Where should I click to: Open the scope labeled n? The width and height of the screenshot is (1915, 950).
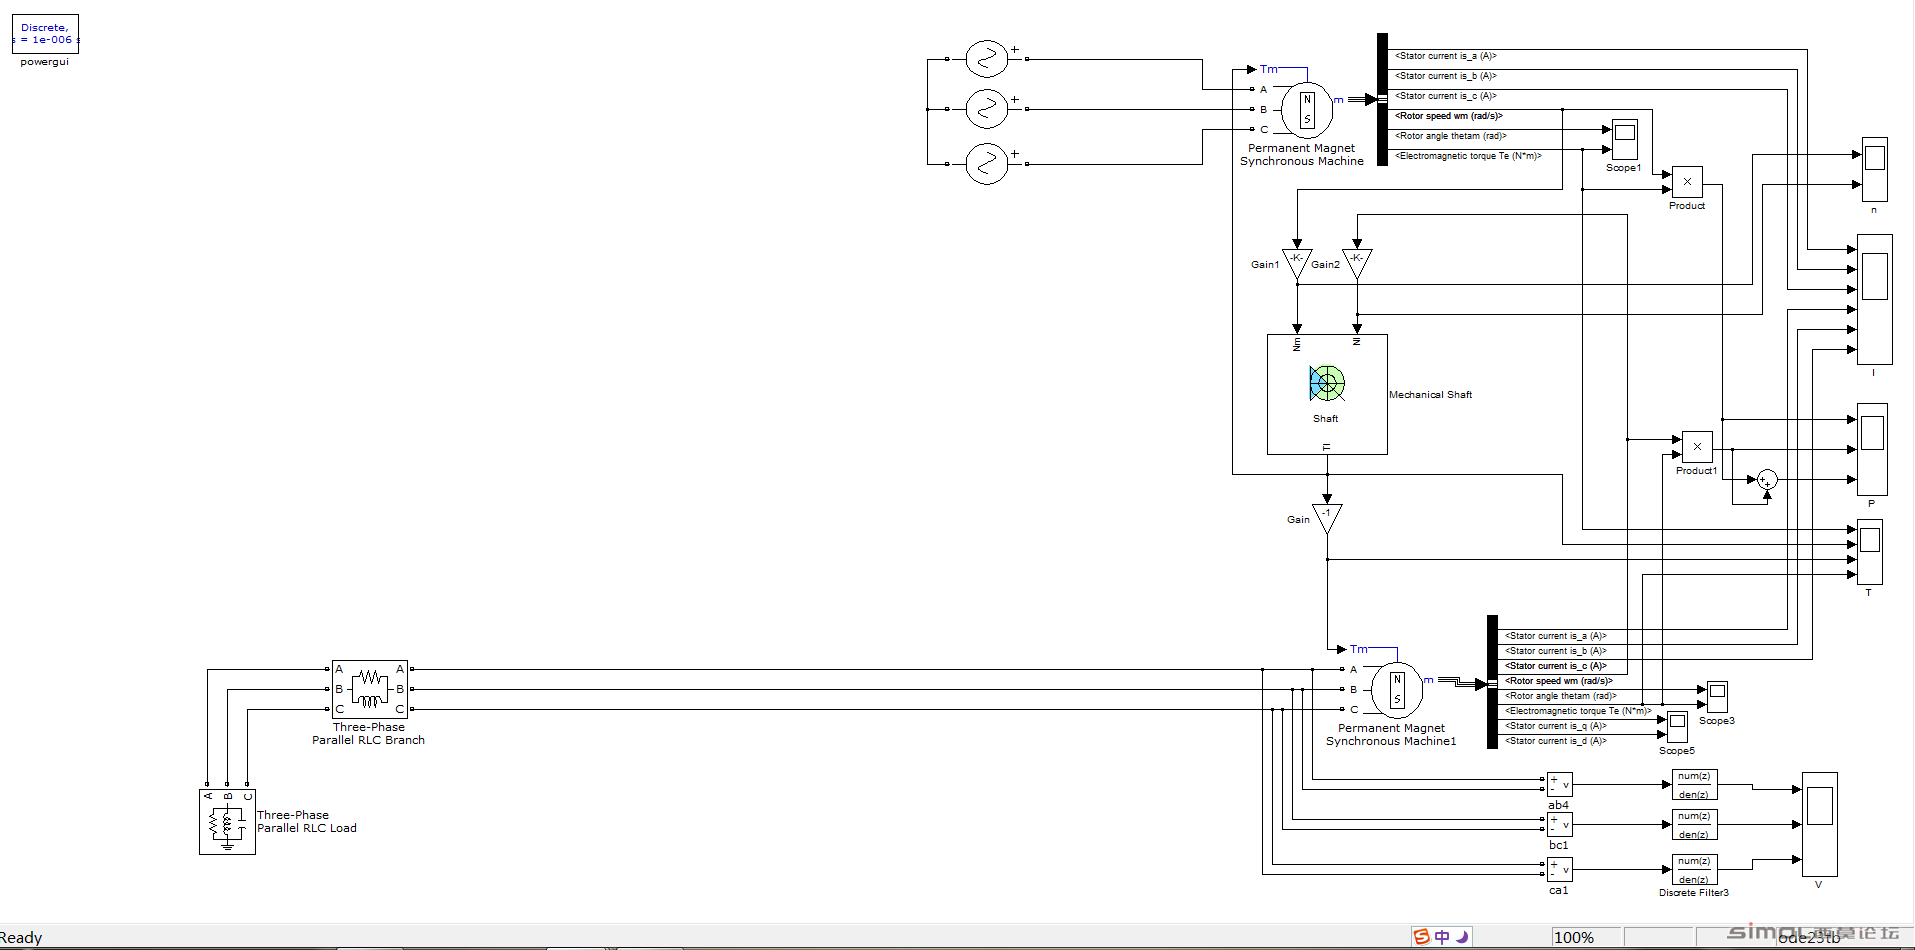point(1875,170)
